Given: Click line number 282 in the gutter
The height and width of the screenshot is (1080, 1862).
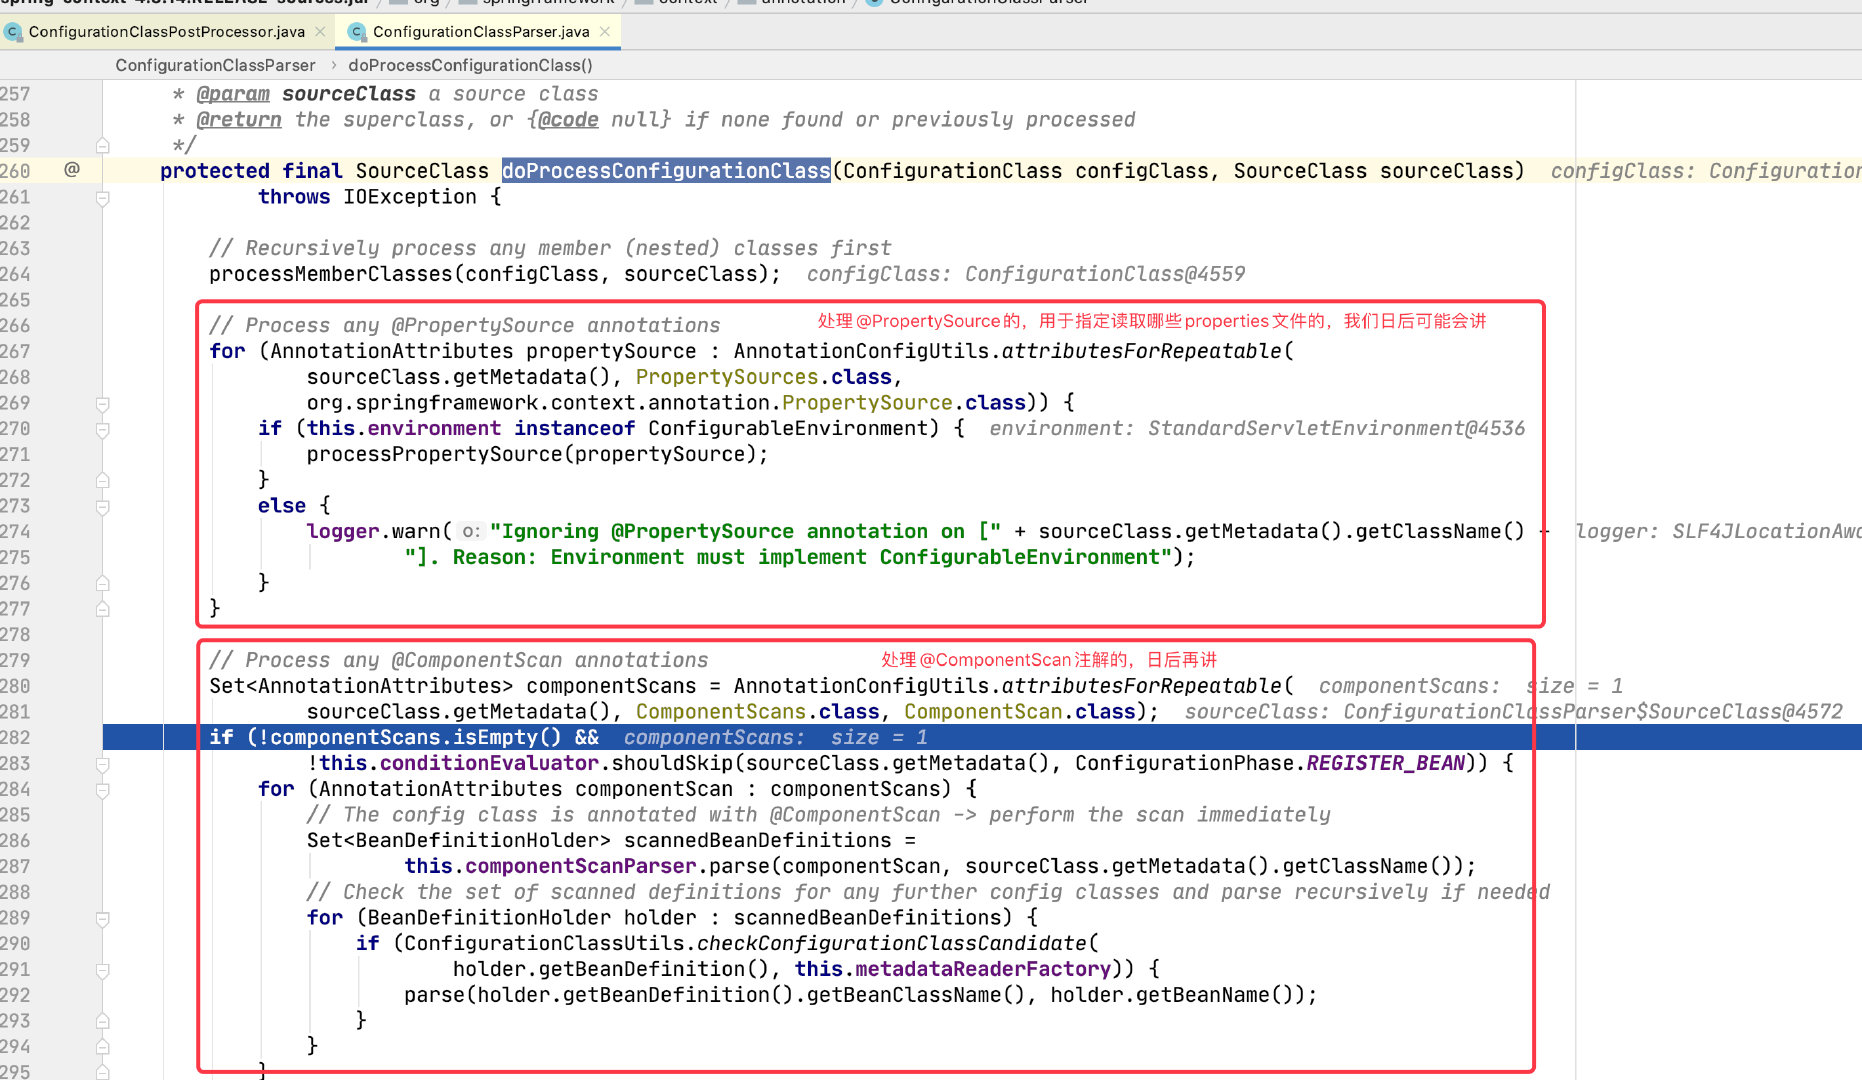Looking at the screenshot, I should pyautogui.click(x=15, y=738).
